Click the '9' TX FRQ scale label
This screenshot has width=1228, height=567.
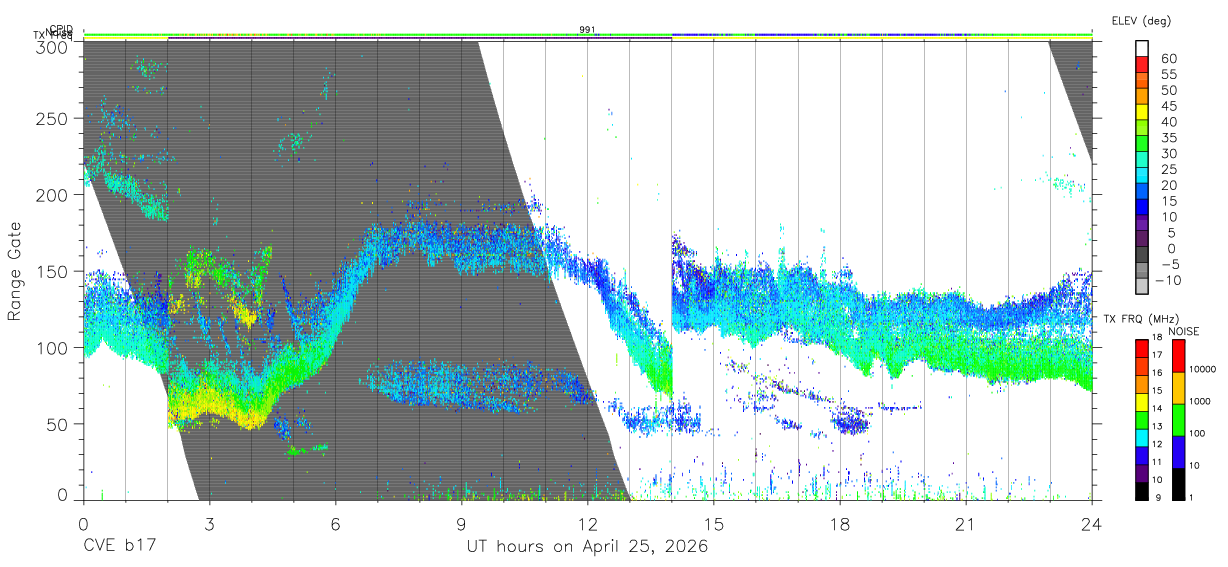click(x=1159, y=498)
